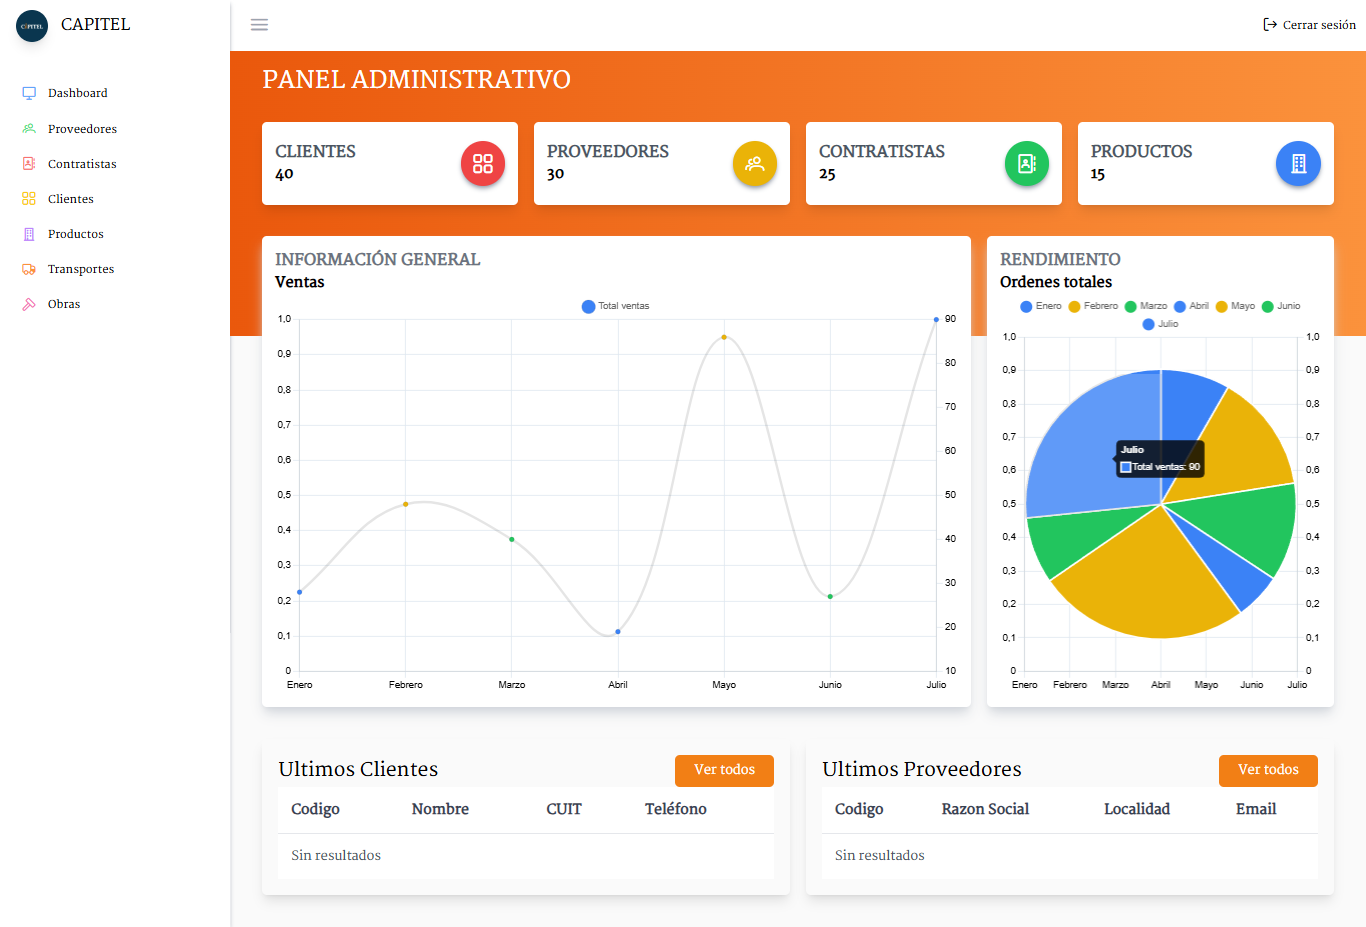Viewport: 1366px width, 927px height.
Task: Click the Mayo legend color swatch
Action: (x=1221, y=306)
